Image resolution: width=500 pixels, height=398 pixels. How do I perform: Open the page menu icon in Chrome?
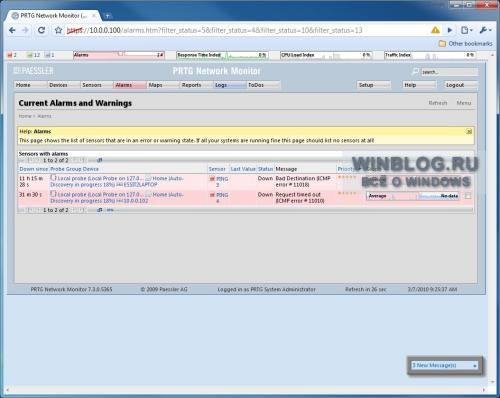point(466,30)
